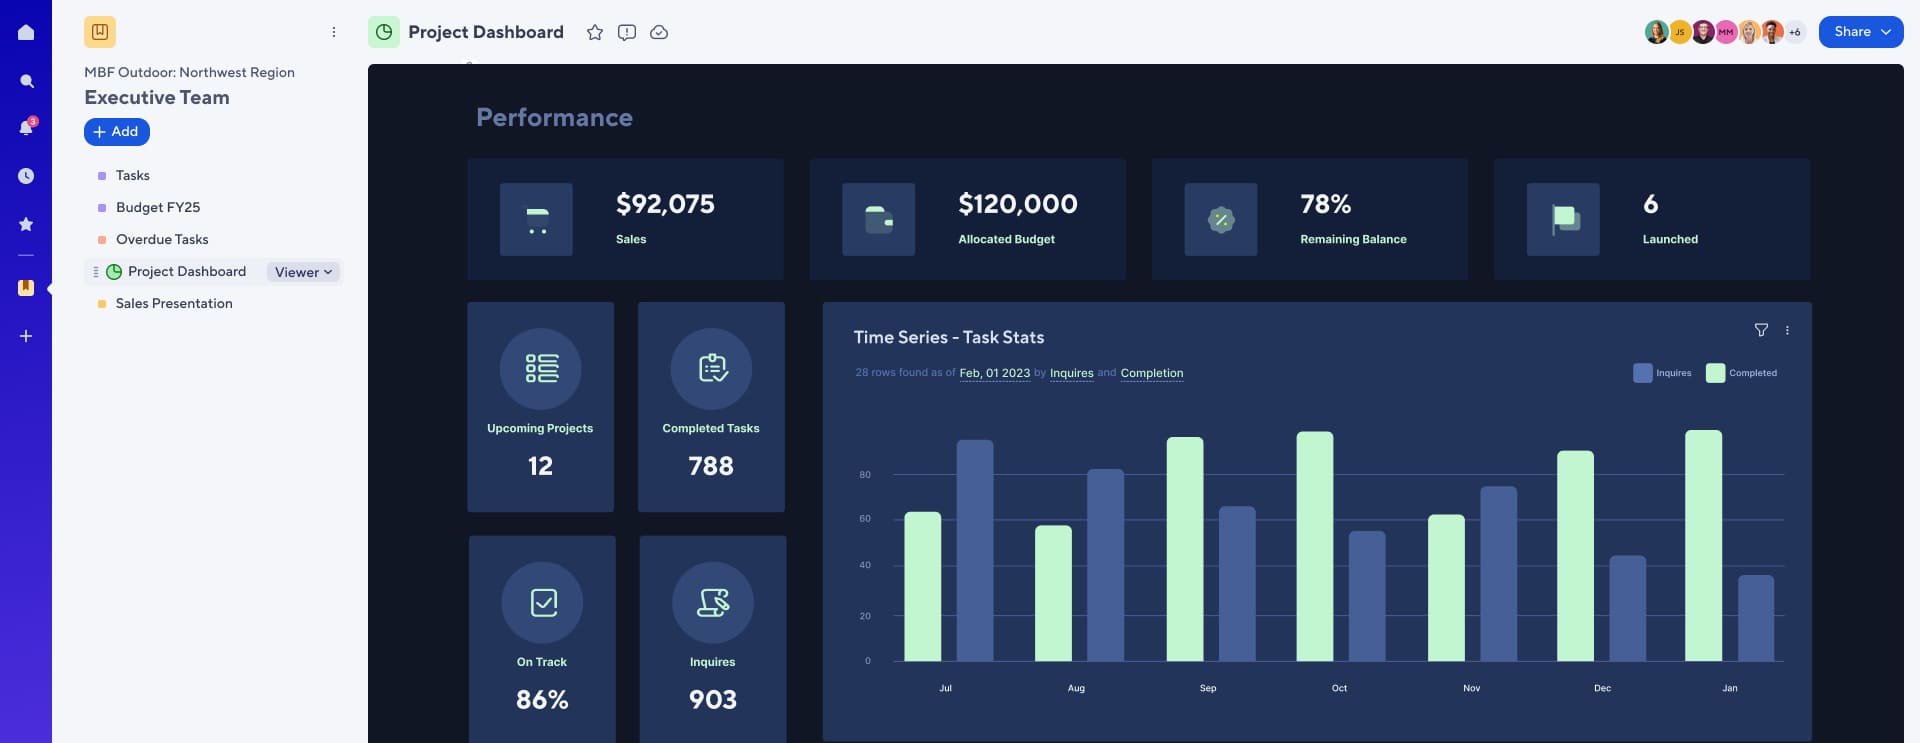Click the 12 Upcoming Projects value

point(540,466)
